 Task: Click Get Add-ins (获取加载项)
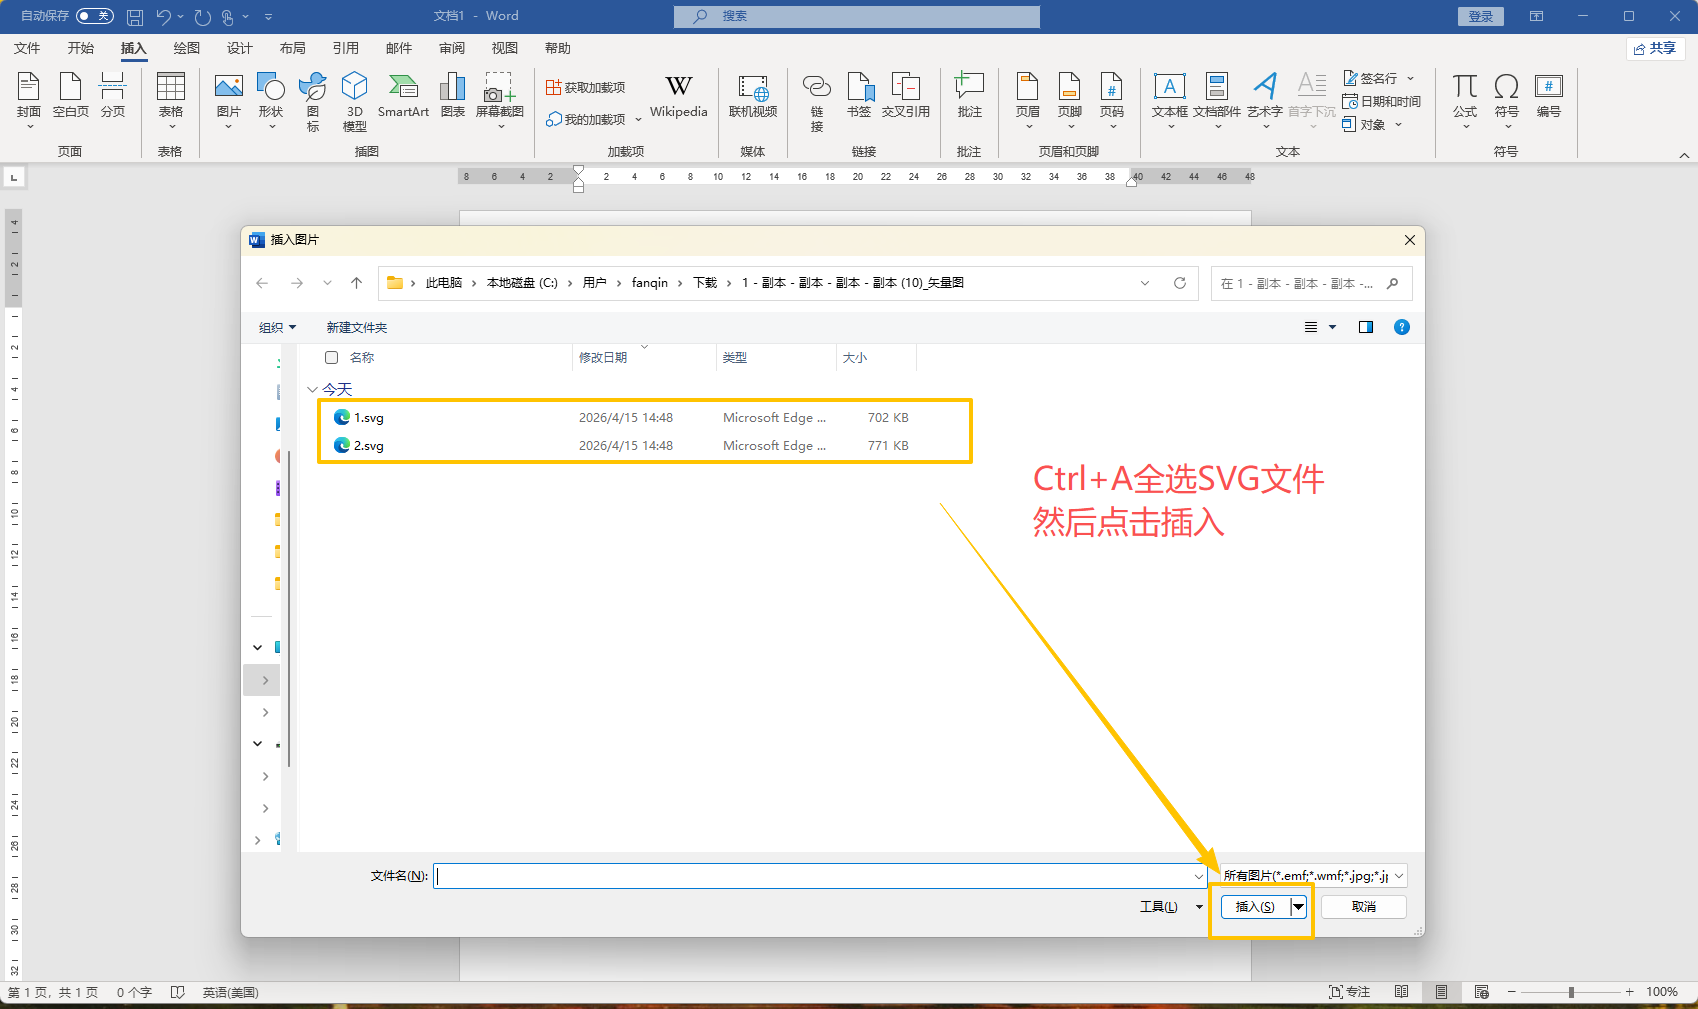pos(586,88)
